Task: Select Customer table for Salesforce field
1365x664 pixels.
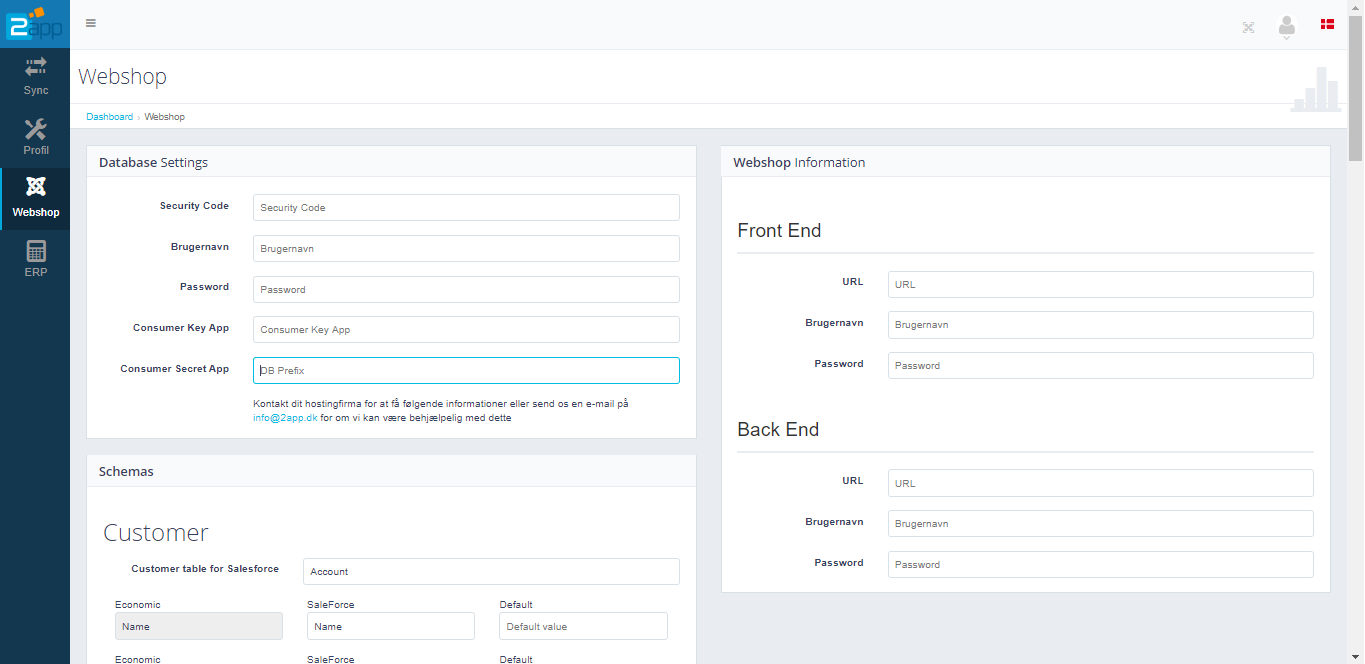Action: click(491, 572)
